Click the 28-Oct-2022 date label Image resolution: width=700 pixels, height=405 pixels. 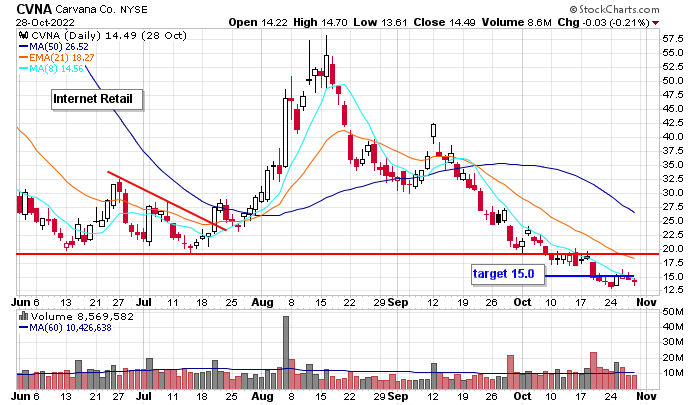(x=45, y=22)
